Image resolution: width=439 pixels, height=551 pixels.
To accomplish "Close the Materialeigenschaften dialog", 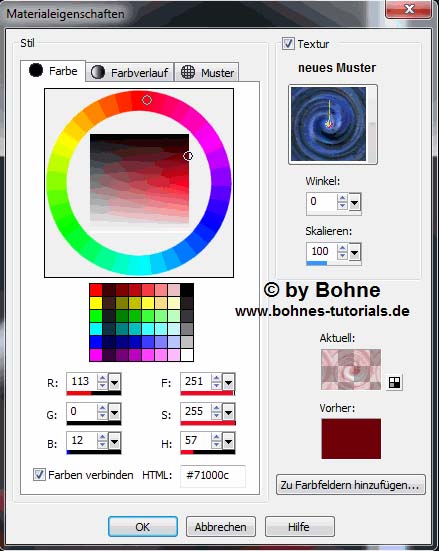I will [409, 9].
